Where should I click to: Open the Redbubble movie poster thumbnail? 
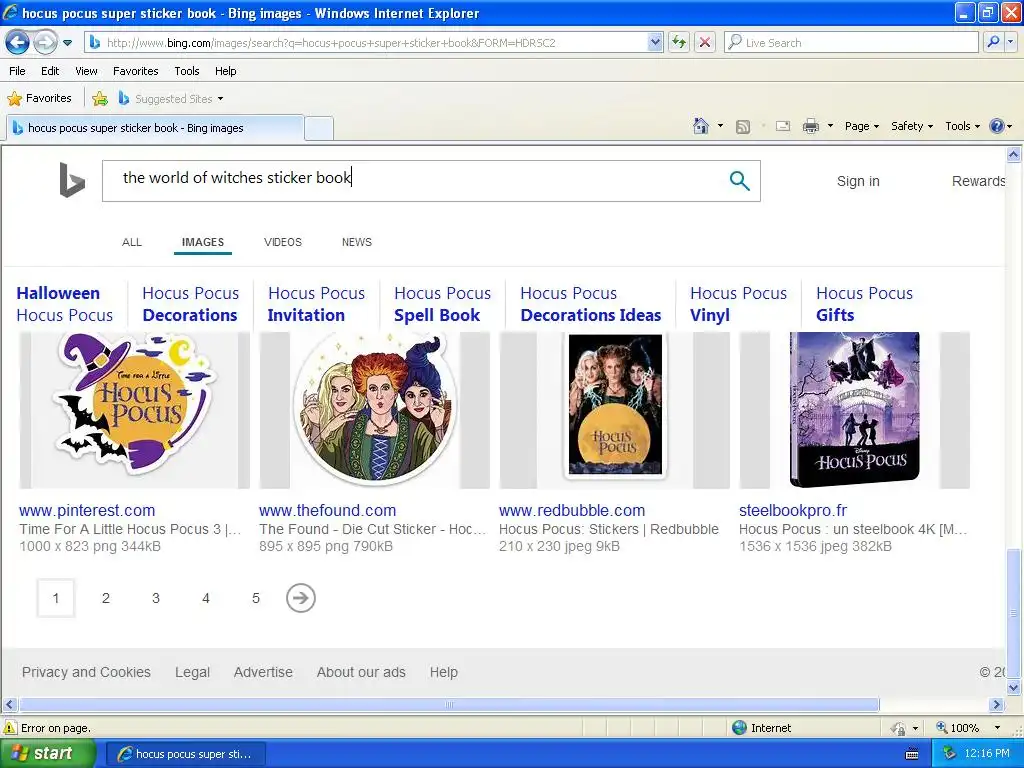[615, 409]
